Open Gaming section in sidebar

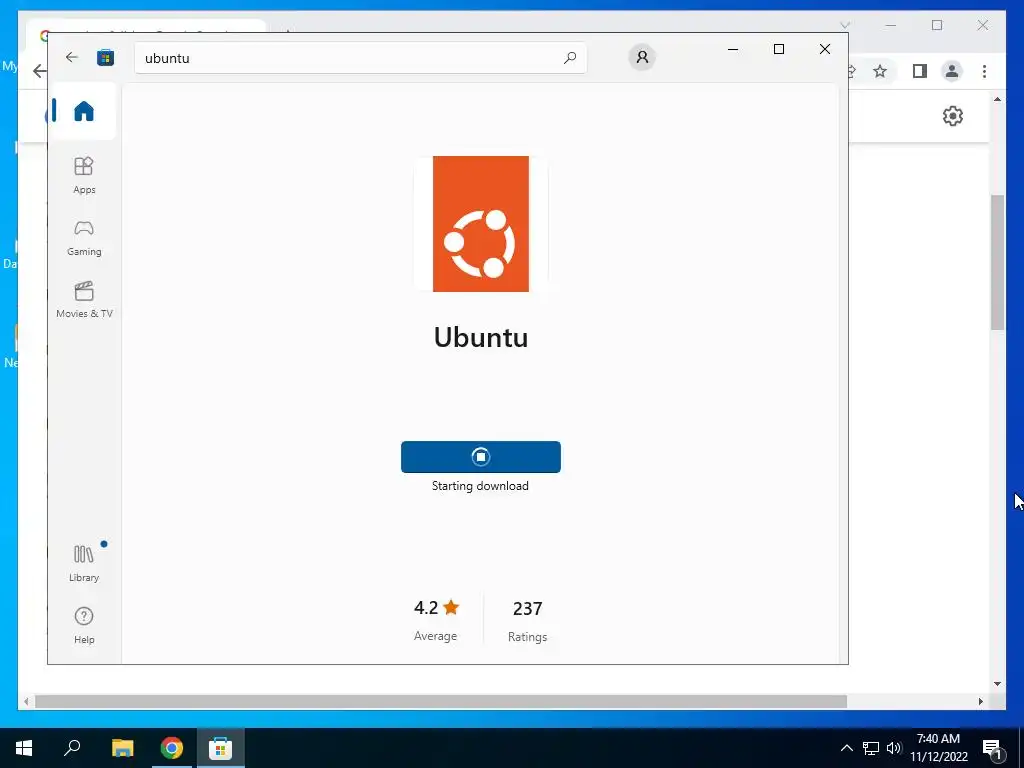pyautogui.click(x=84, y=238)
